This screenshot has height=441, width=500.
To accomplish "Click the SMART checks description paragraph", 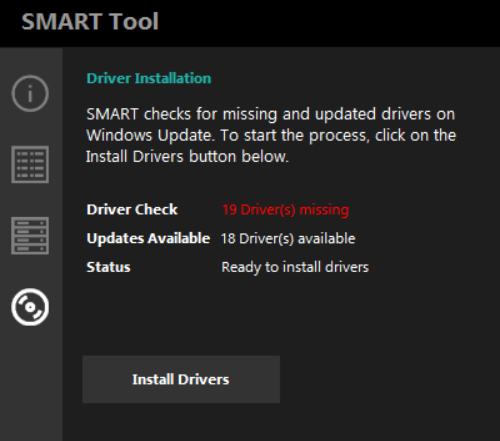I will 271,135.
